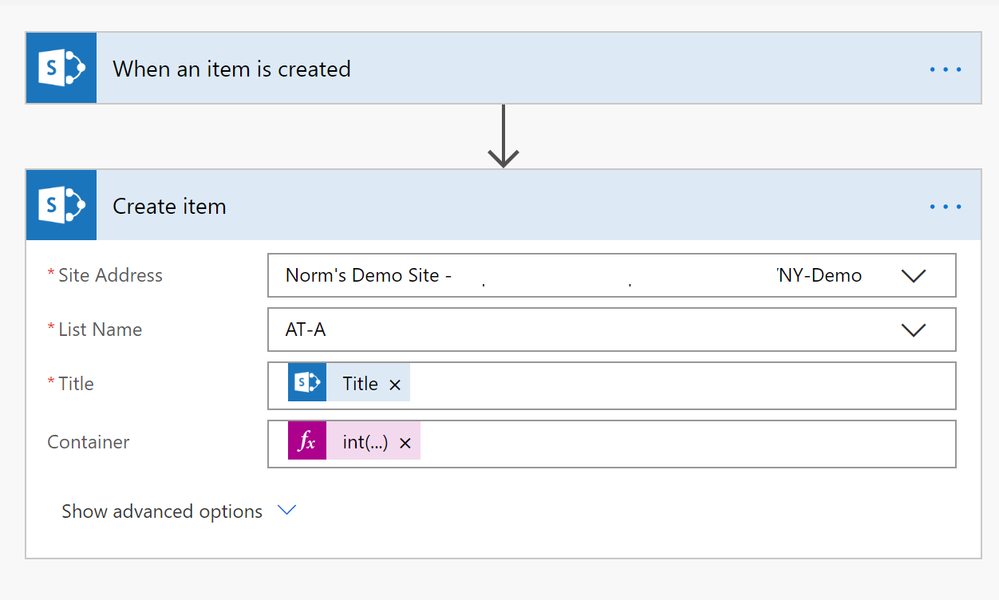Viewport: 999px width, 600px height.
Task: Click the SharePoint icon in the Title token
Action: click(x=307, y=384)
